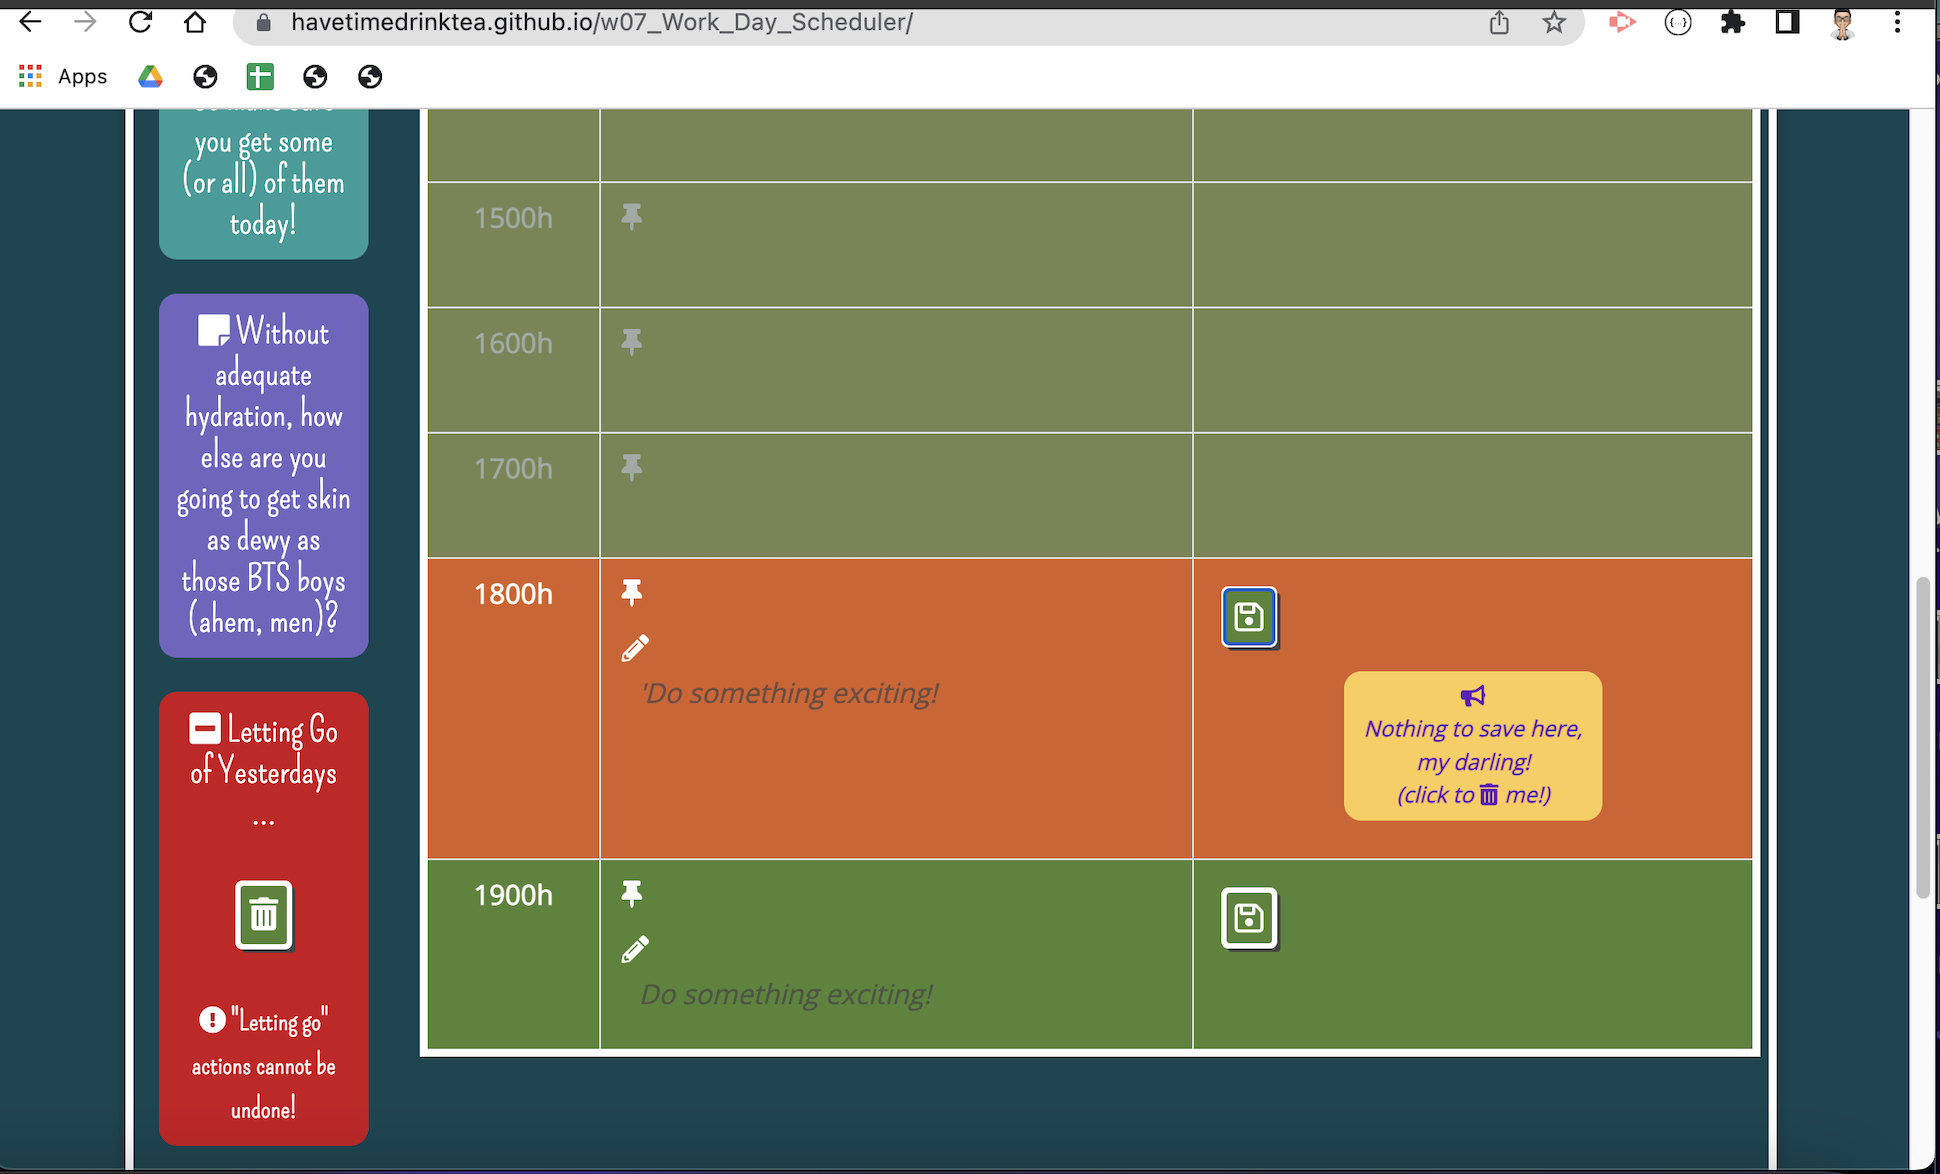1940x1174 pixels.
Task: Click the pin icon in 1800h row
Action: point(631,593)
